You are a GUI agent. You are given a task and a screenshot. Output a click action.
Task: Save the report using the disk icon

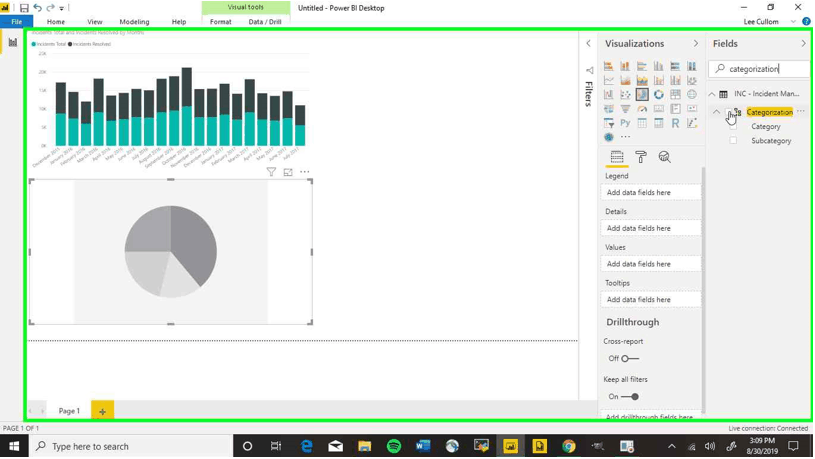(x=24, y=8)
